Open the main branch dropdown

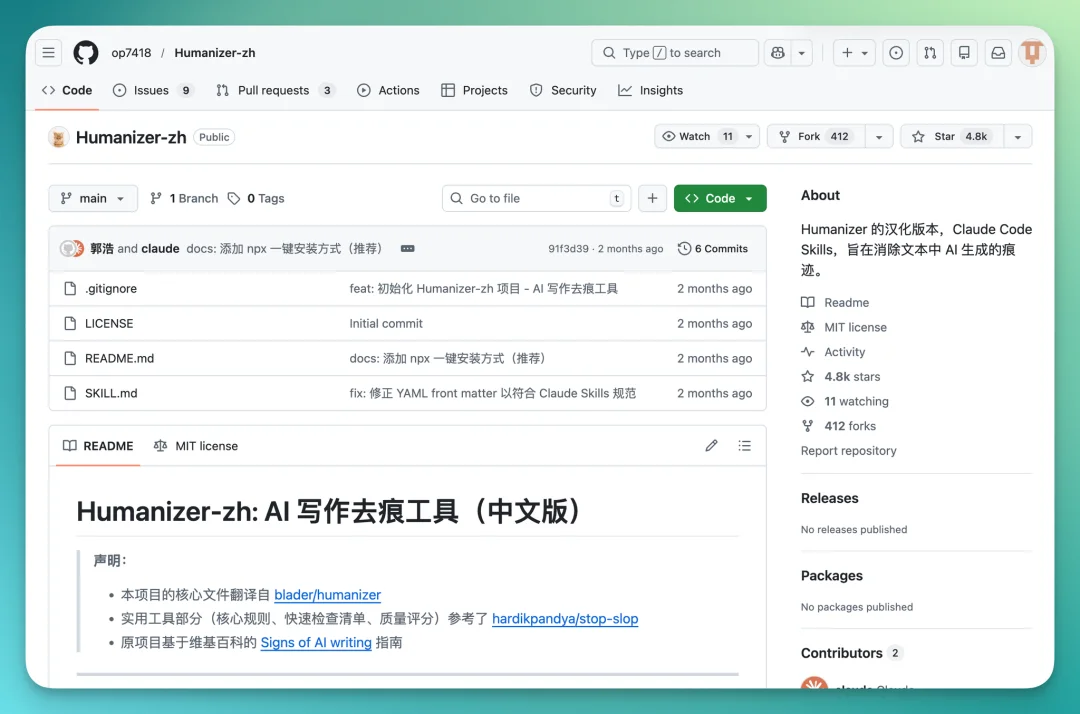(92, 198)
